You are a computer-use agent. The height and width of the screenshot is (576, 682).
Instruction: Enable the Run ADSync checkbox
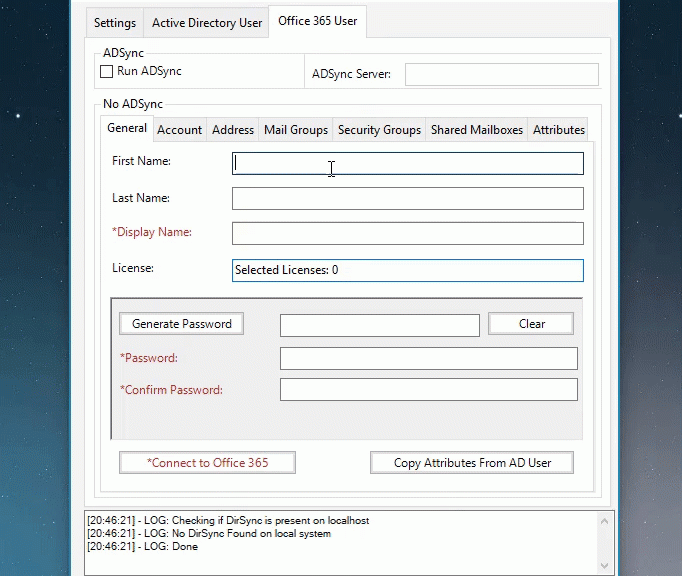click(107, 71)
